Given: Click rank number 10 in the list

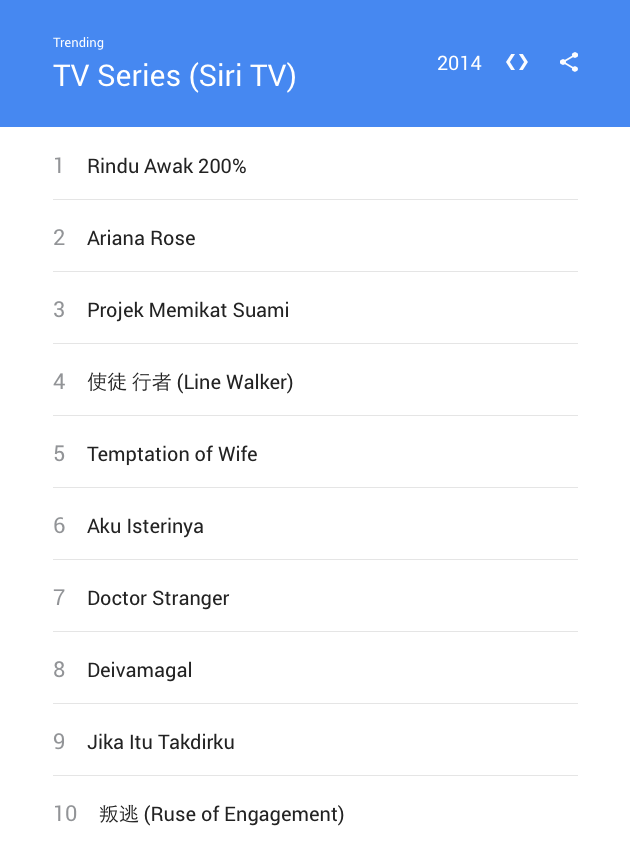Looking at the screenshot, I should [65, 814].
